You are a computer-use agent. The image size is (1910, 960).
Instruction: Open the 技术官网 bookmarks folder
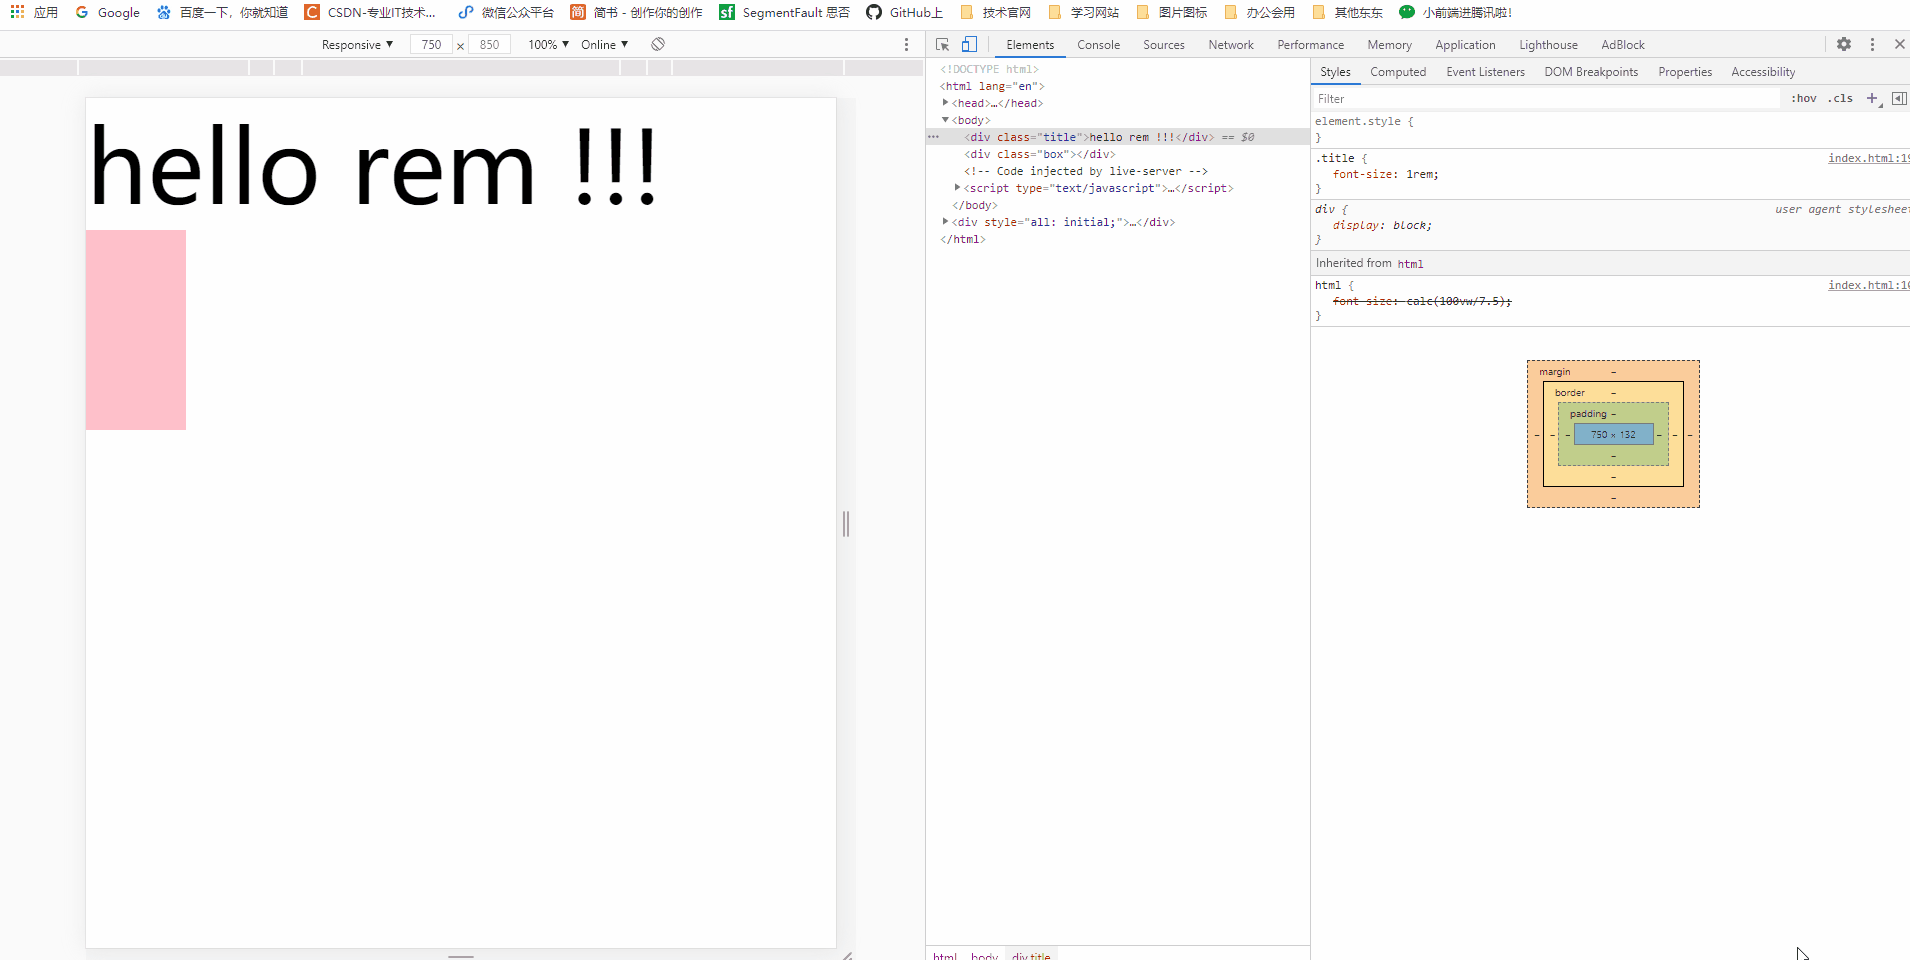[995, 12]
